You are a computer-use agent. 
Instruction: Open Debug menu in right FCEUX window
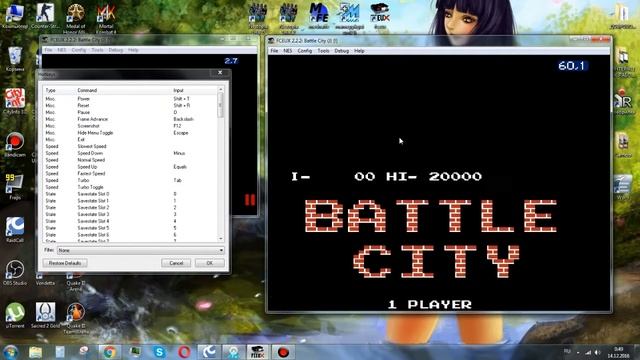coord(342,51)
